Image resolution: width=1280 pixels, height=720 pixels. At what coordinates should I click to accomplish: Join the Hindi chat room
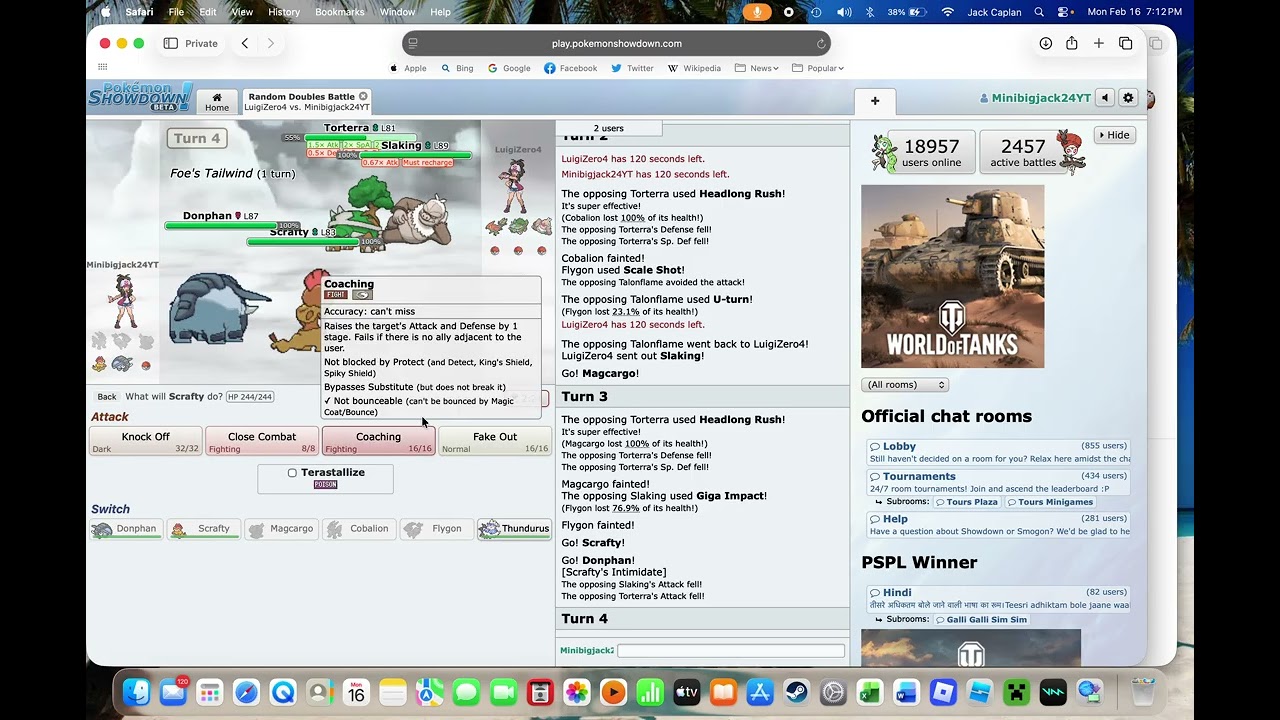tap(998, 598)
